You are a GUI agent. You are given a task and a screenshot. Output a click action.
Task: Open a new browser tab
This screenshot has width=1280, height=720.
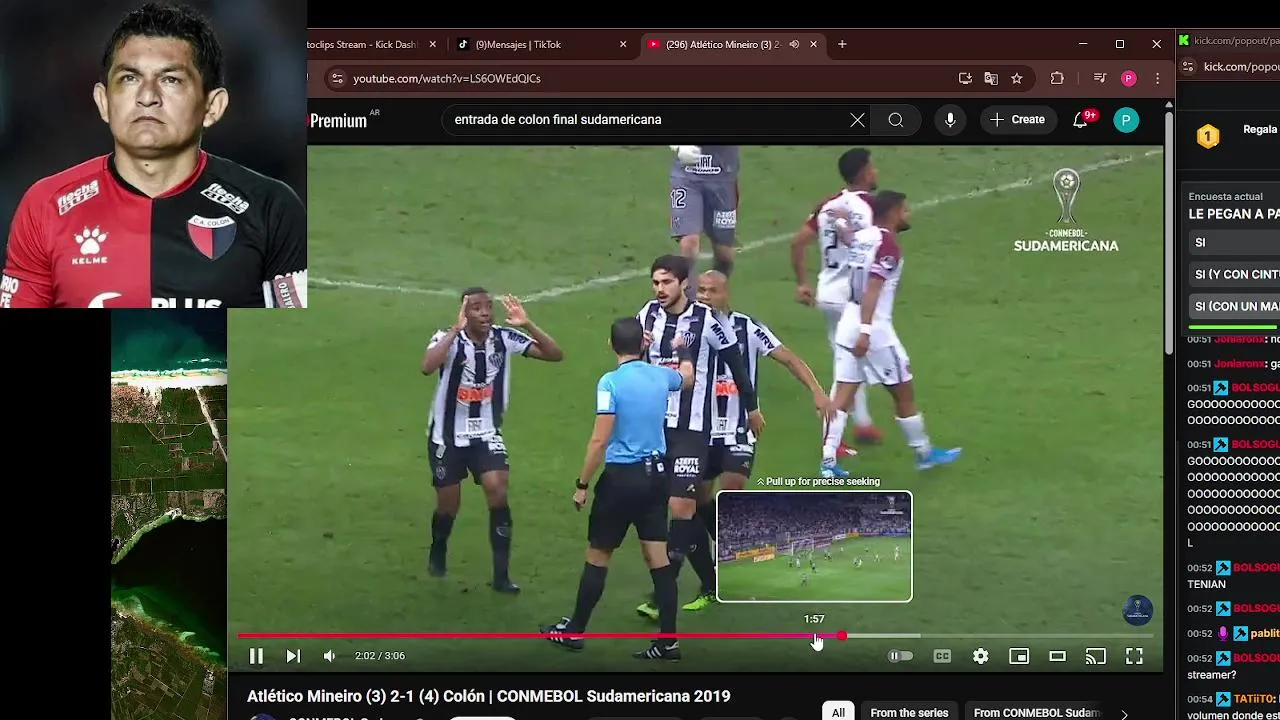842,44
